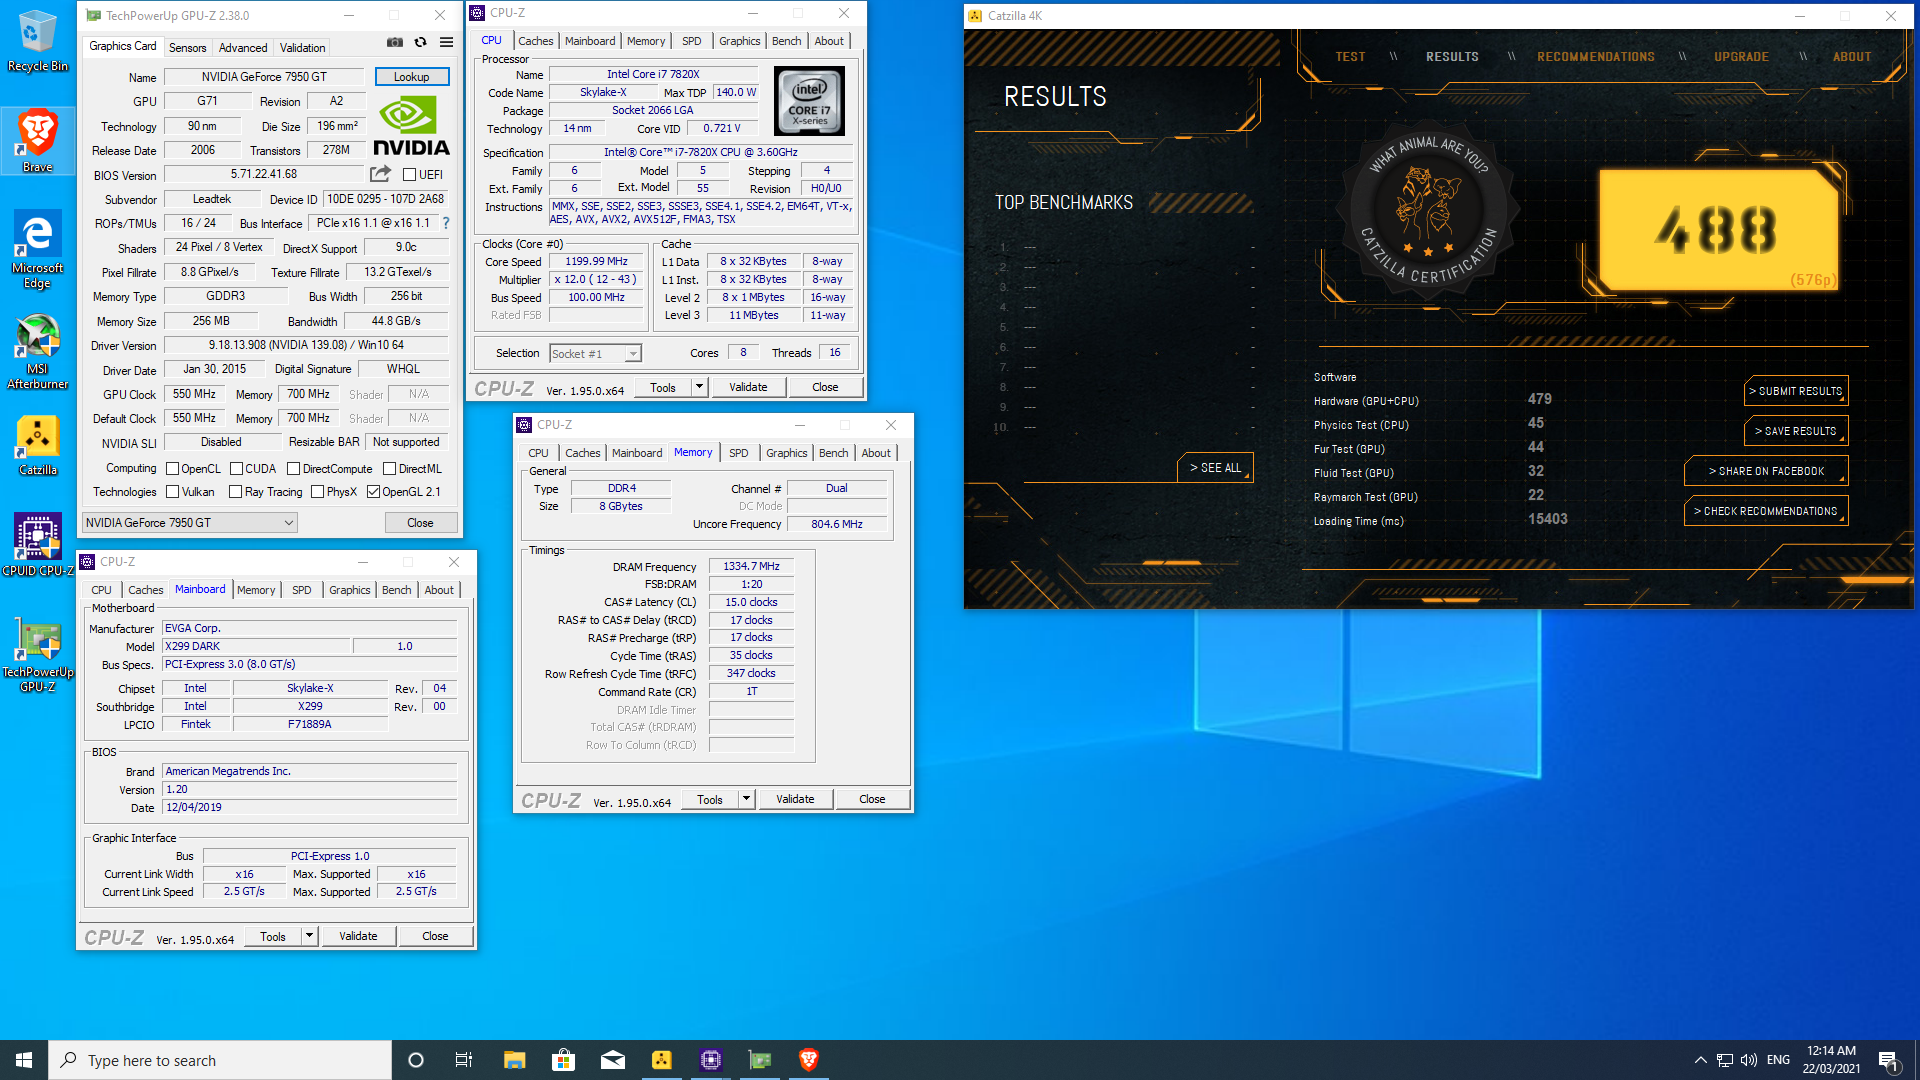The height and width of the screenshot is (1080, 1920).
Task: Open Recycle Bin desktop icon
Action: [38, 41]
